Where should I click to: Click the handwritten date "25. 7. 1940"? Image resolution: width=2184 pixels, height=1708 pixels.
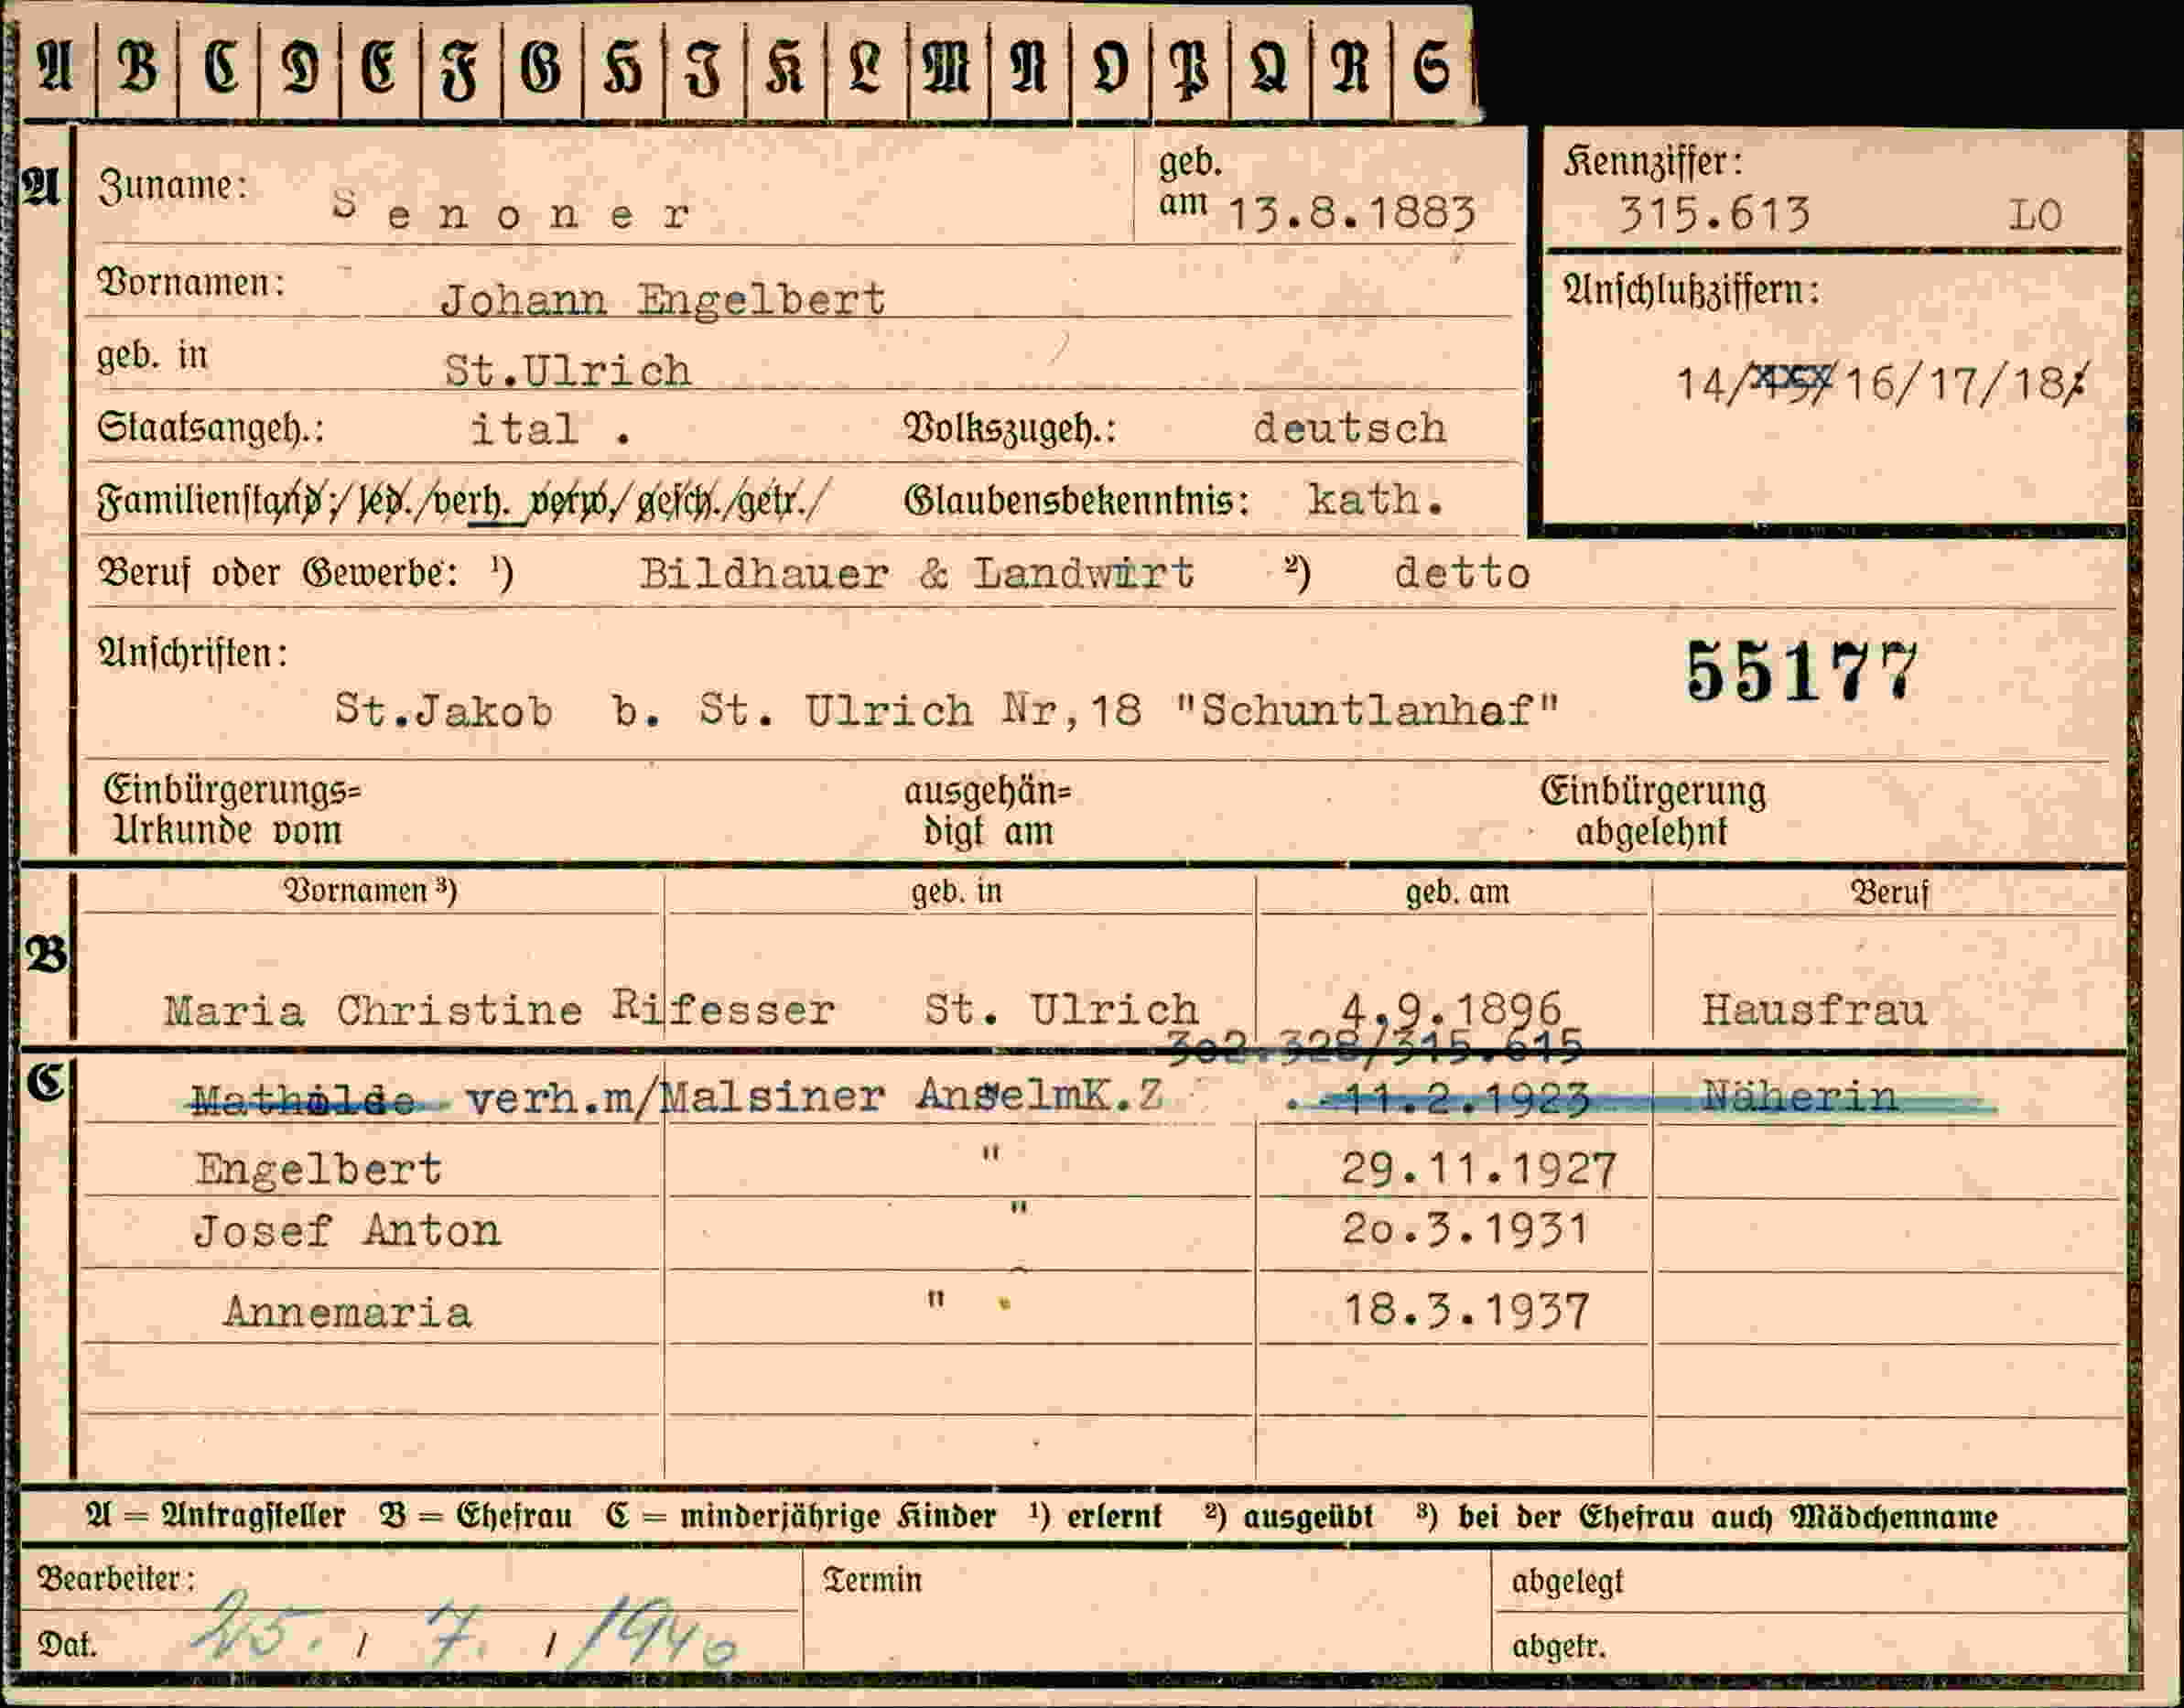tap(465, 1633)
